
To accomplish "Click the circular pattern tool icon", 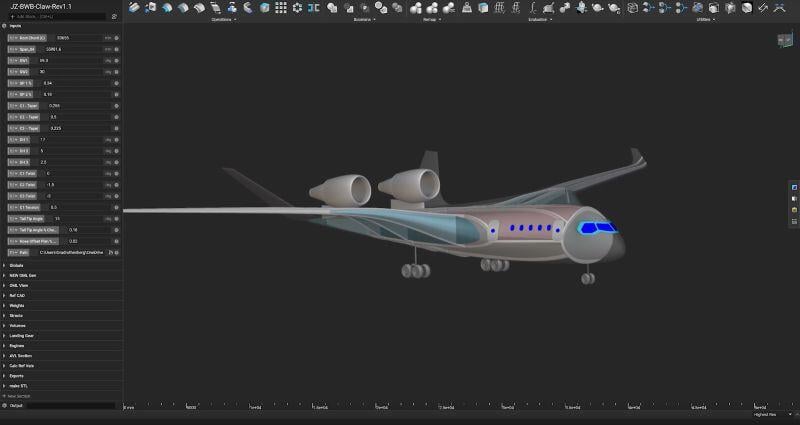I will click(297, 8).
